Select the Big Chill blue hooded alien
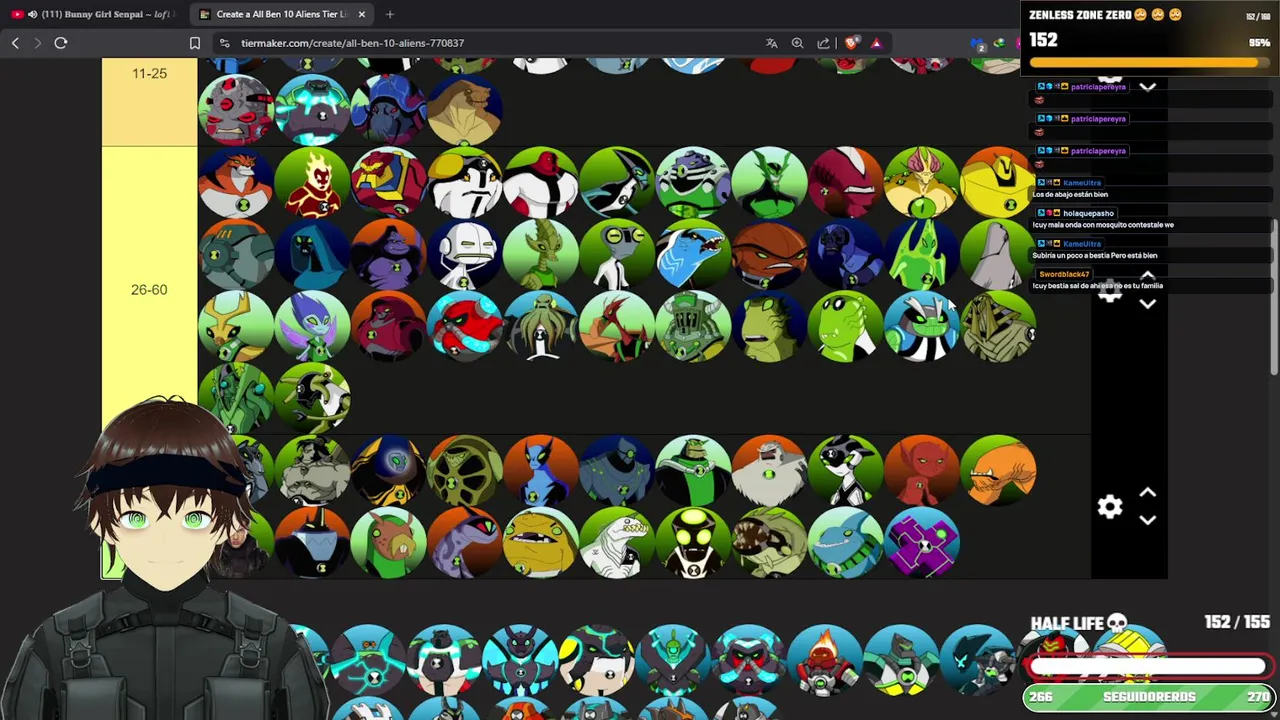The height and width of the screenshot is (720, 1280). [313, 254]
